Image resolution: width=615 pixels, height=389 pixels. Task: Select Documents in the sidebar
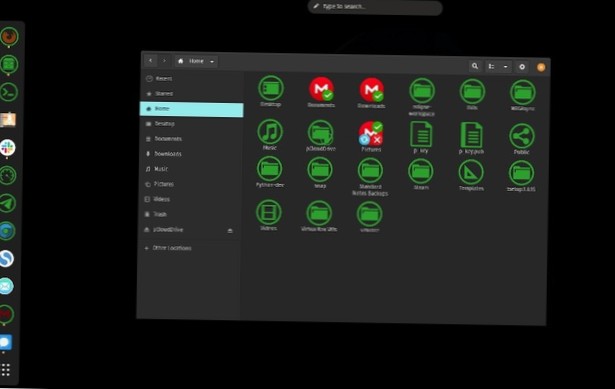tap(191, 139)
